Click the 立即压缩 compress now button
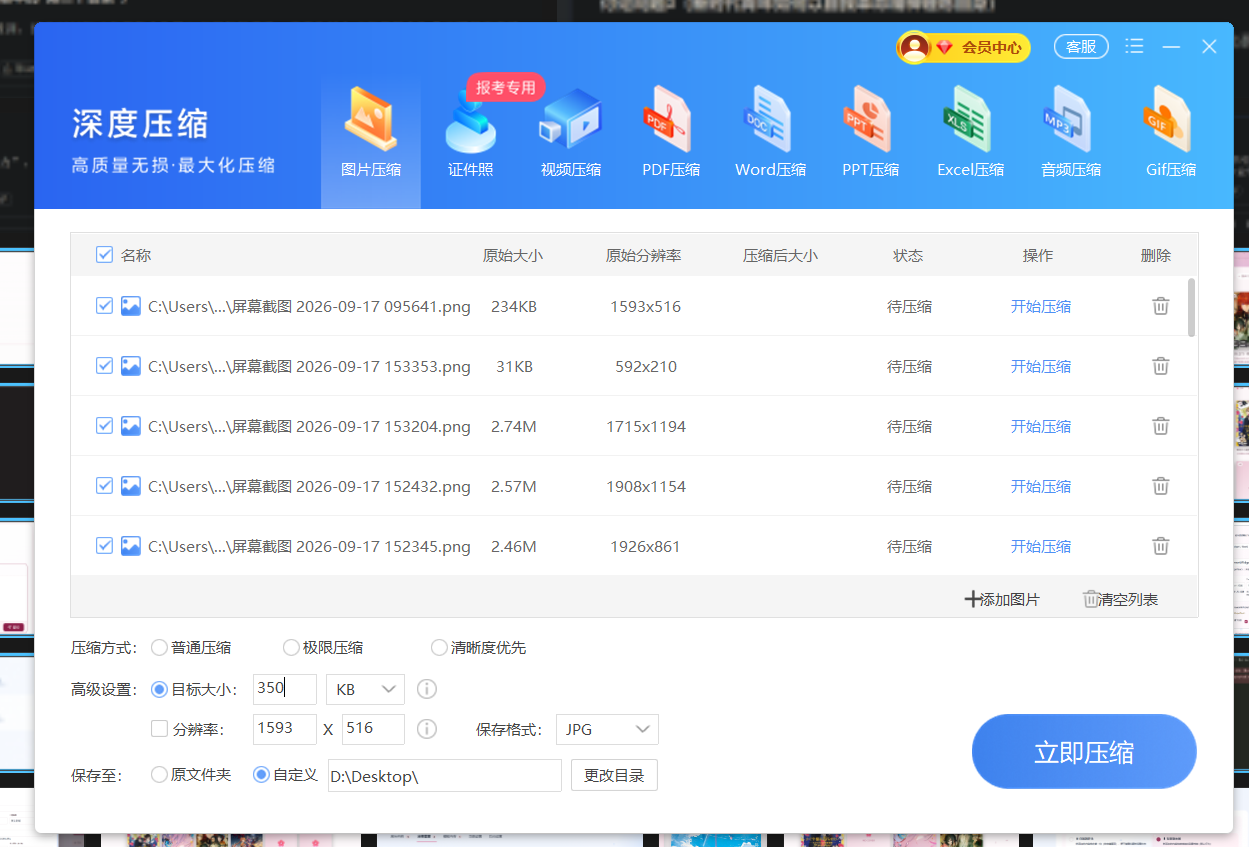Viewport: 1249px width, 847px height. tap(1084, 752)
